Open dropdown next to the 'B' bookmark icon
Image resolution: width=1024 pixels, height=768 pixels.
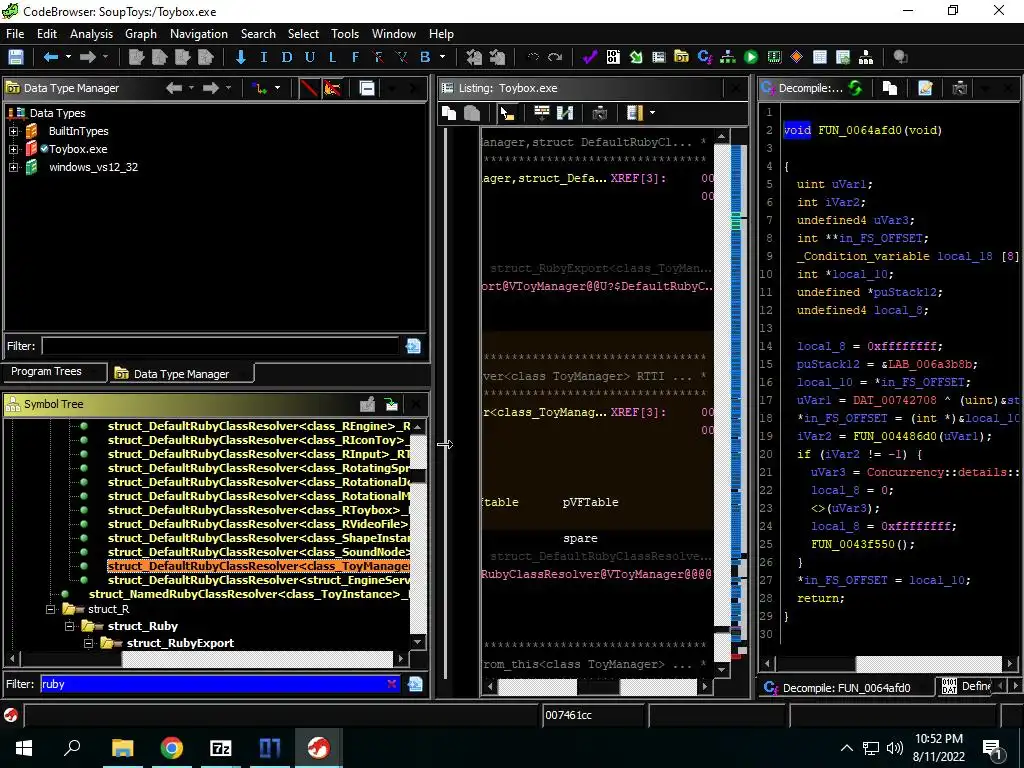(442, 57)
